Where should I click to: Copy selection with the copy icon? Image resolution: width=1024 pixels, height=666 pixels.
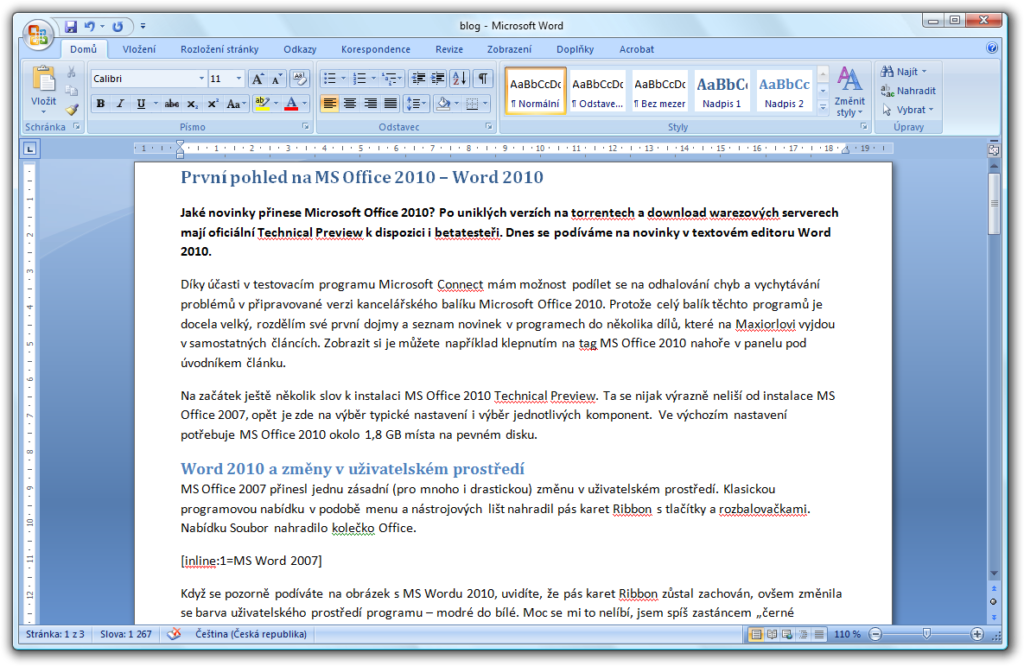pyautogui.click(x=72, y=91)
